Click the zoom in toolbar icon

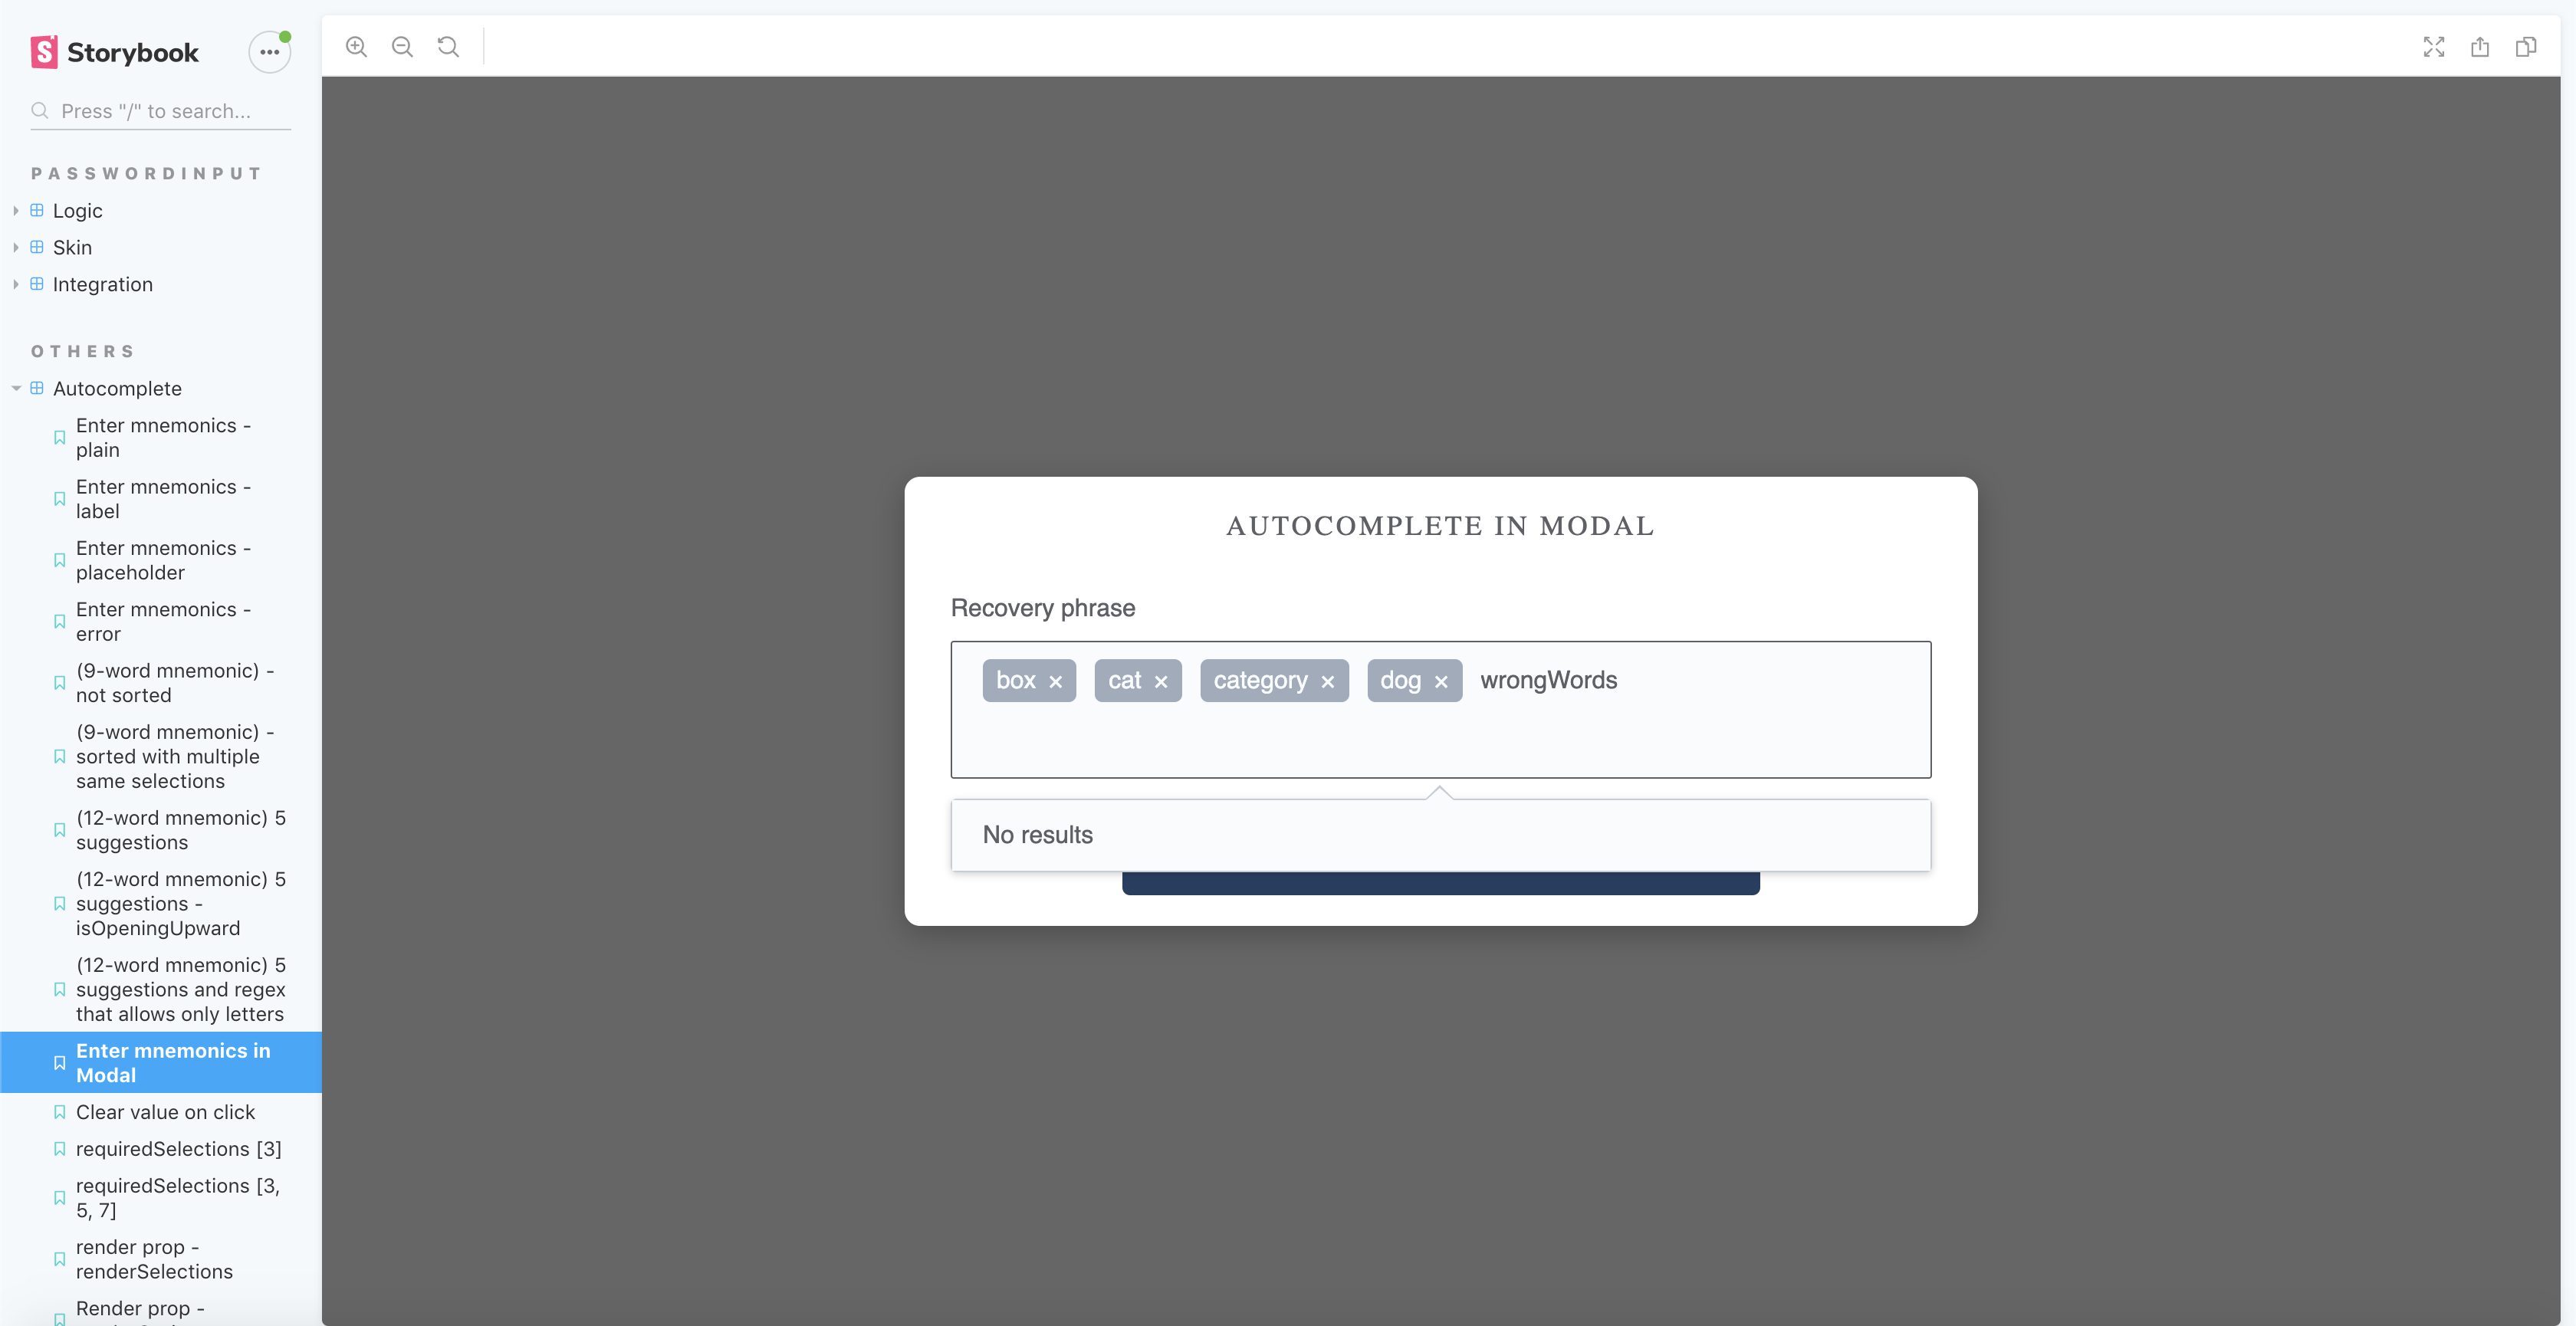click(356, 47)
